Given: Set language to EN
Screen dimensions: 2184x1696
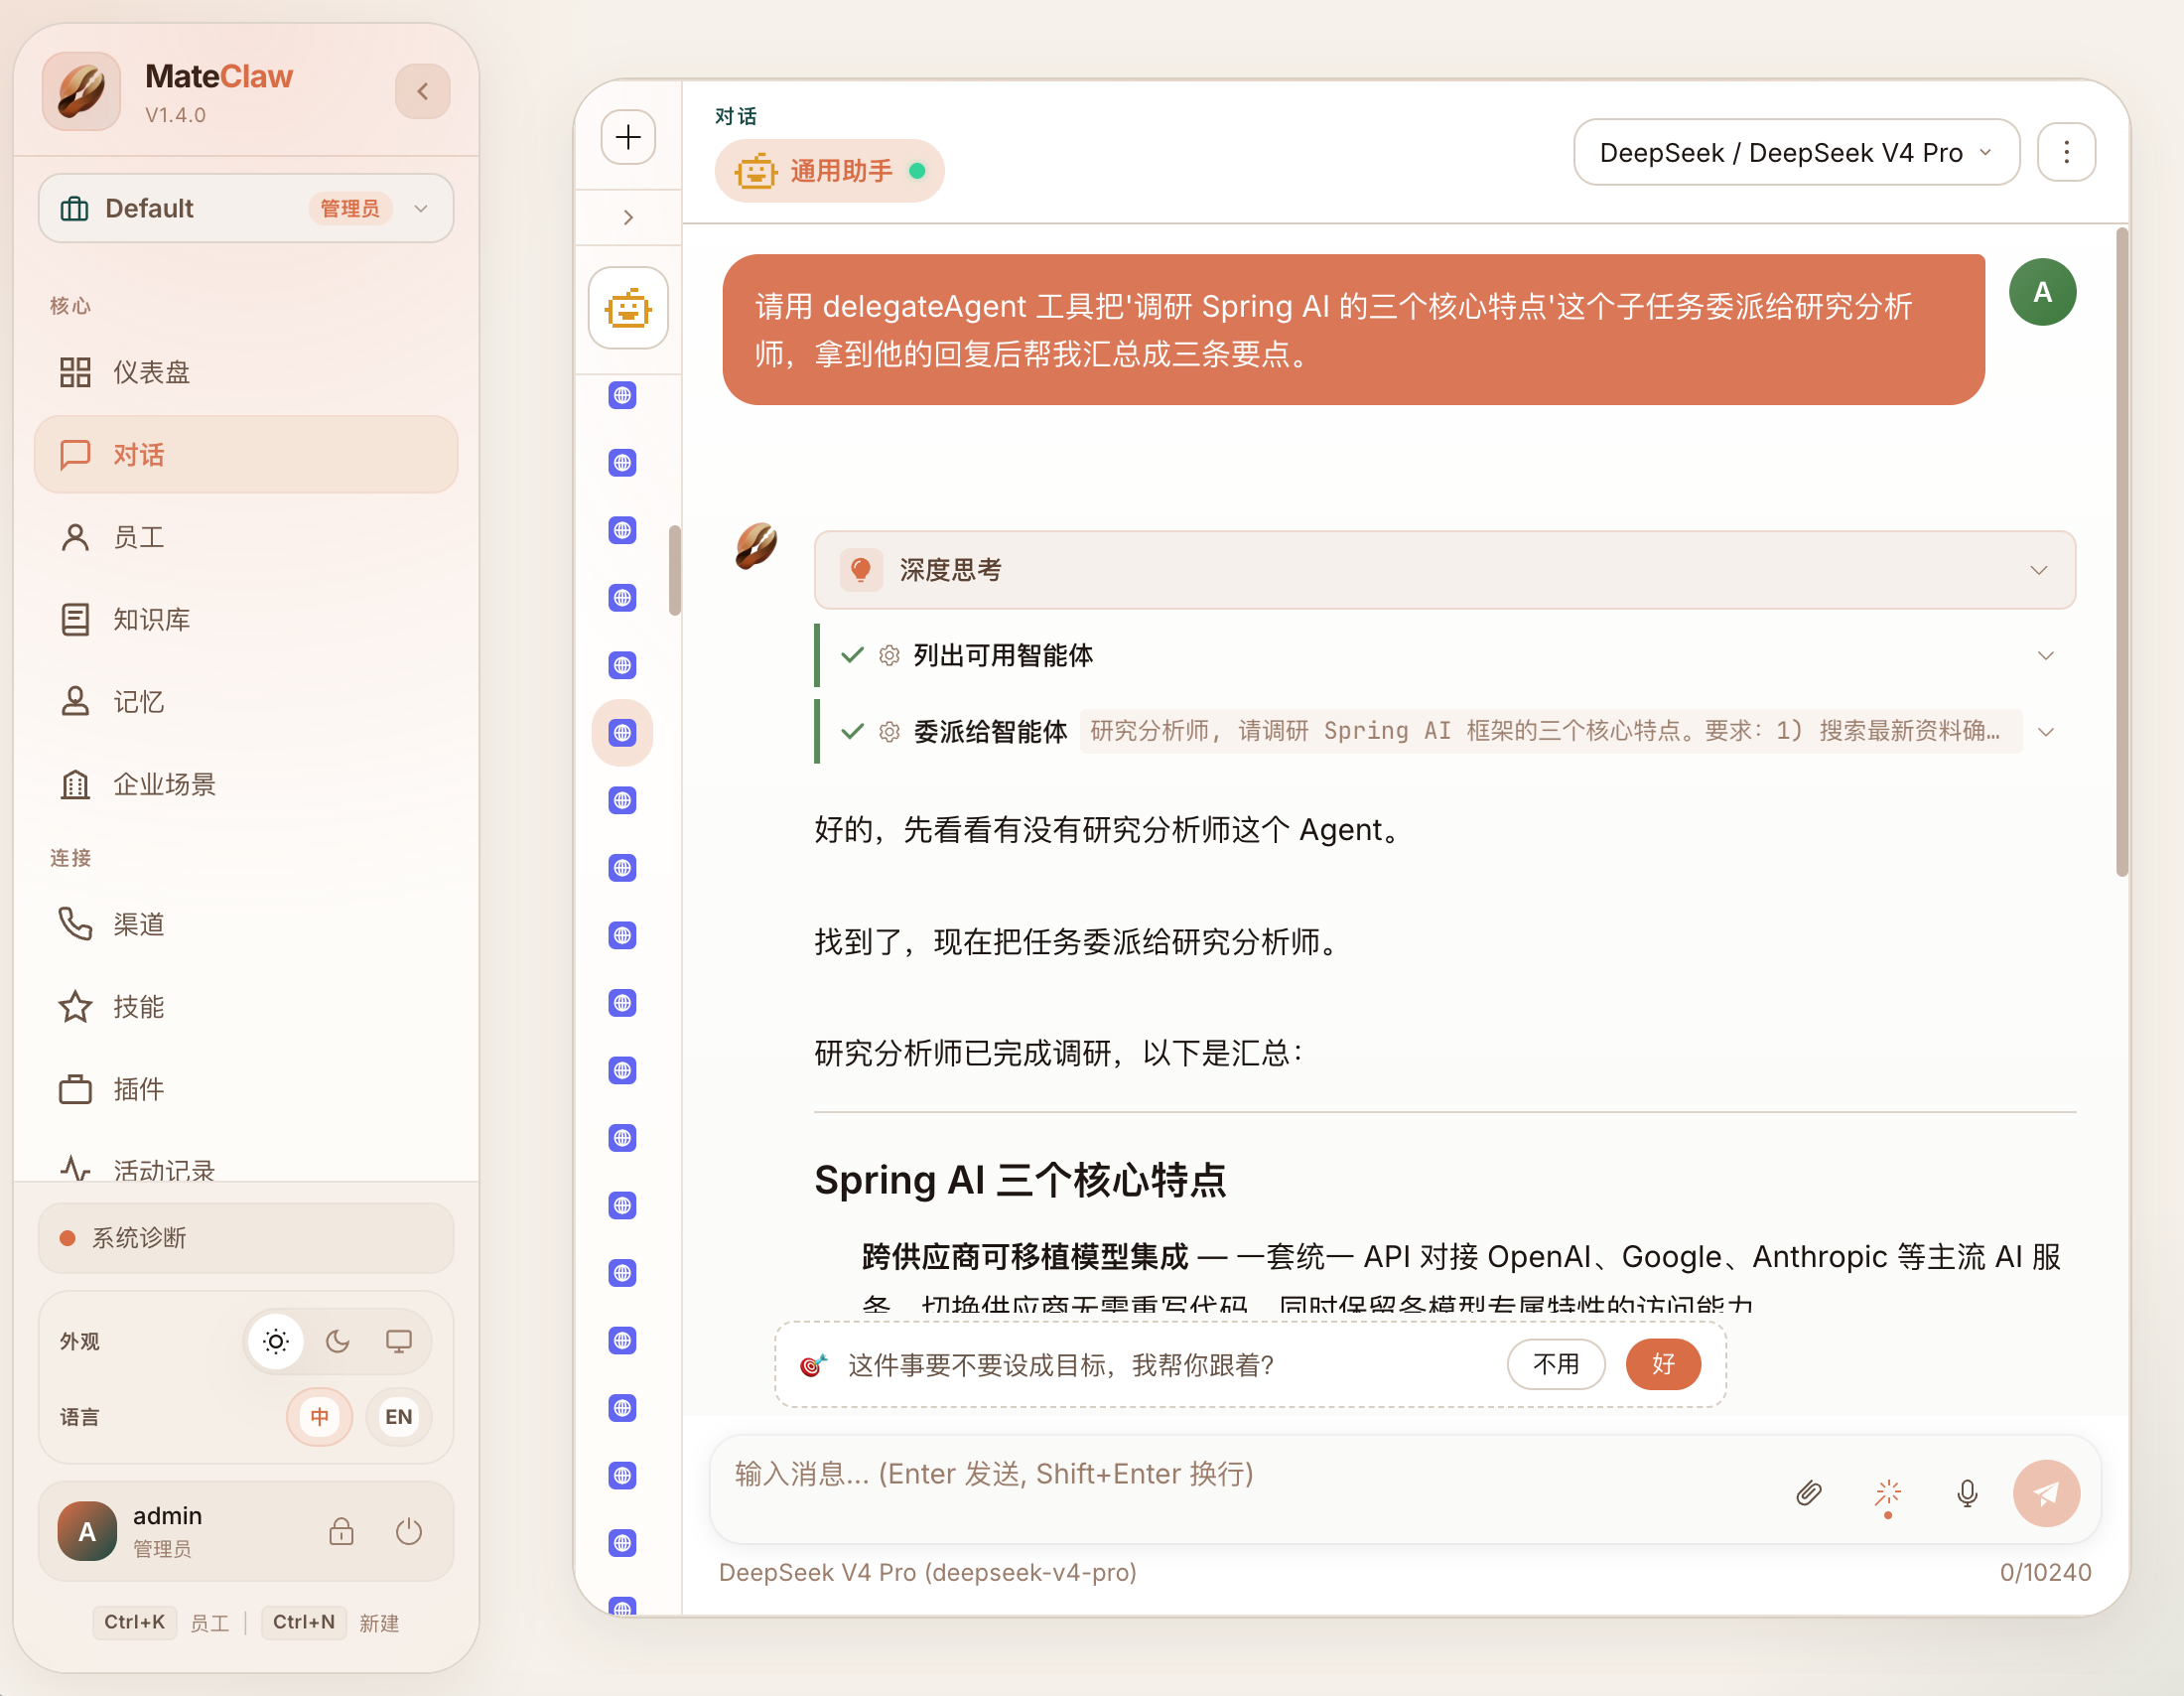Looking at the screenshot, I should pyautogui.click(x=399, y=1416).
